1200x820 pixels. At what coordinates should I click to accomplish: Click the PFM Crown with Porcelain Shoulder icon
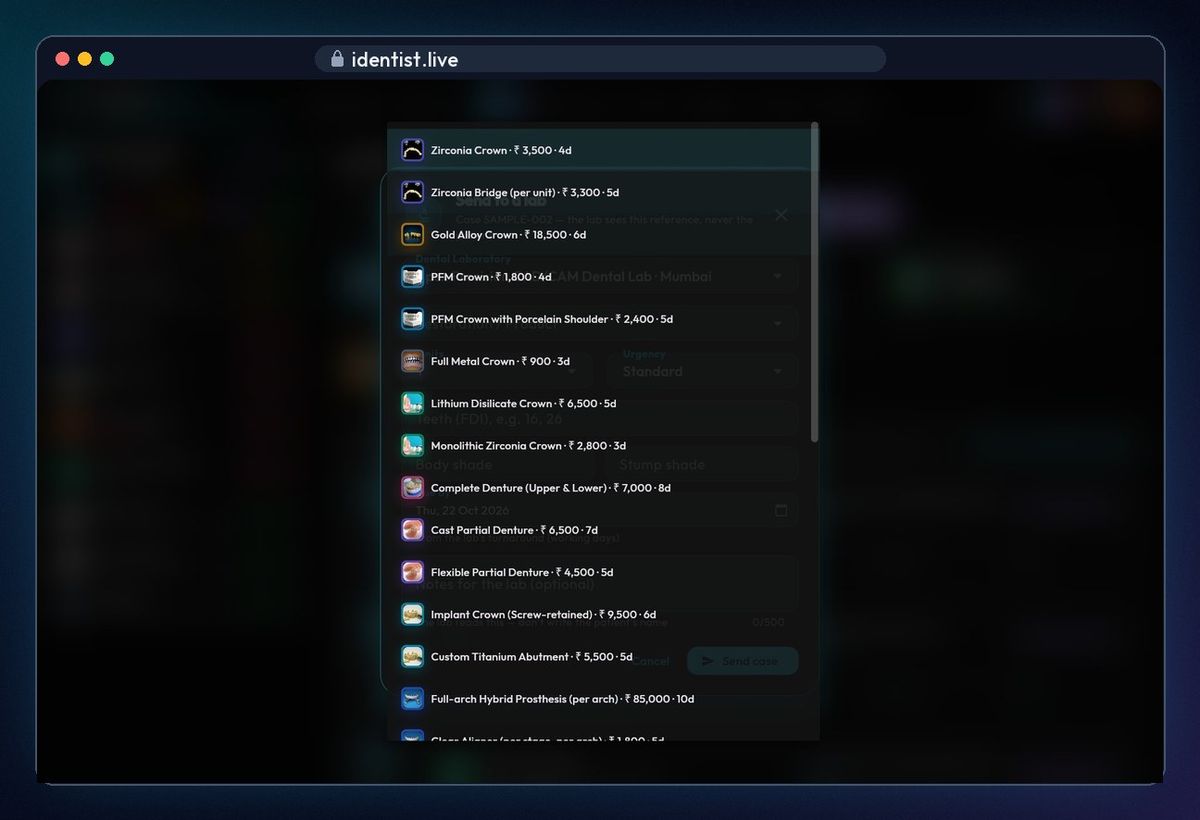pos(413,319)
